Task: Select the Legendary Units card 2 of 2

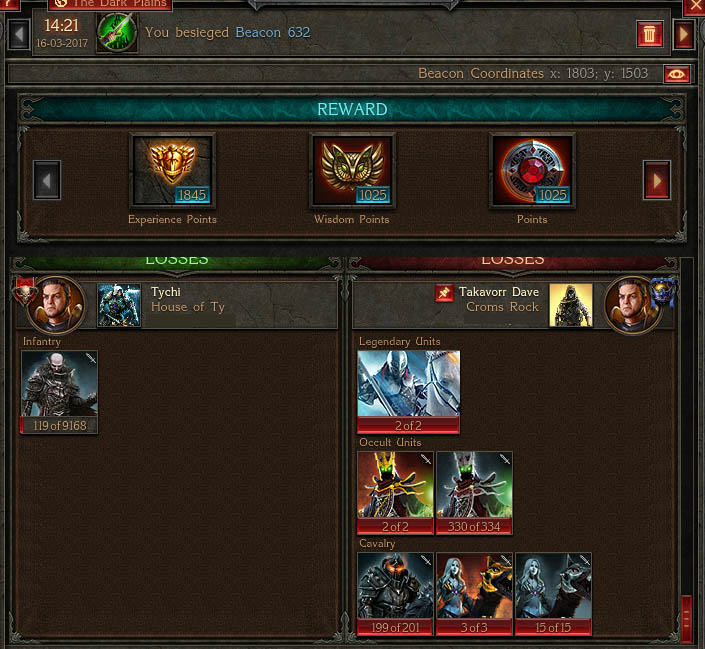Action: click(408, 392)
